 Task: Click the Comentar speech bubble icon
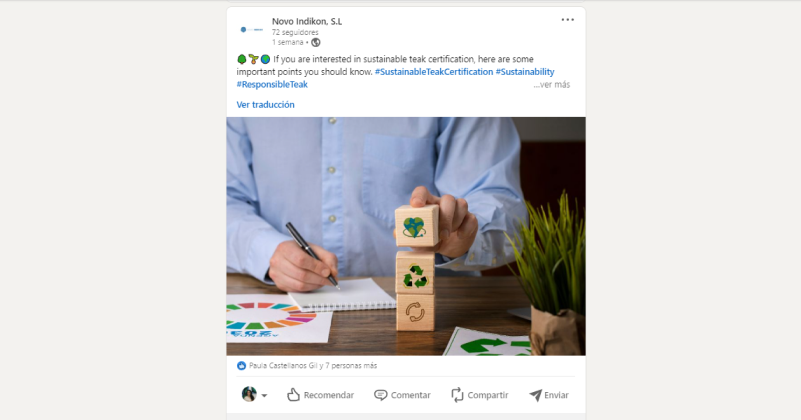pos(381,395)
